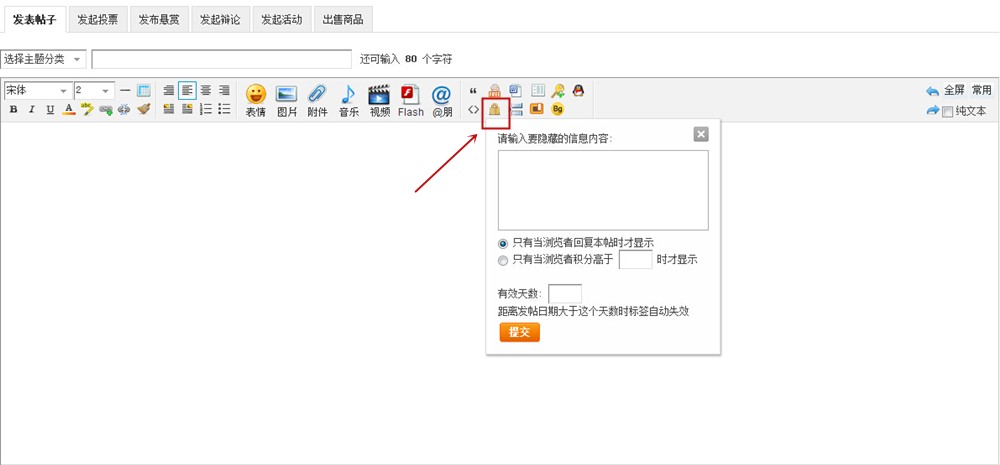
Task: Open the font size 2 dropdown
Action: (94, 91)
